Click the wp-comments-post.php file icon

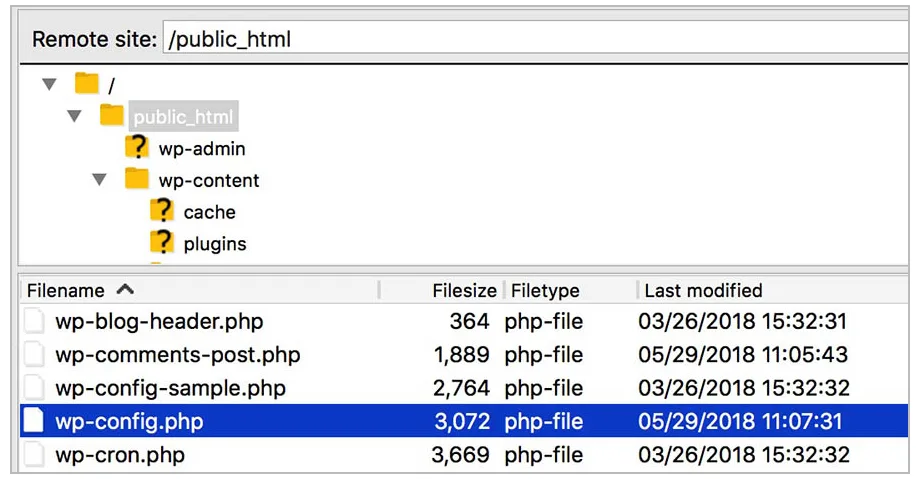[34, 355]
